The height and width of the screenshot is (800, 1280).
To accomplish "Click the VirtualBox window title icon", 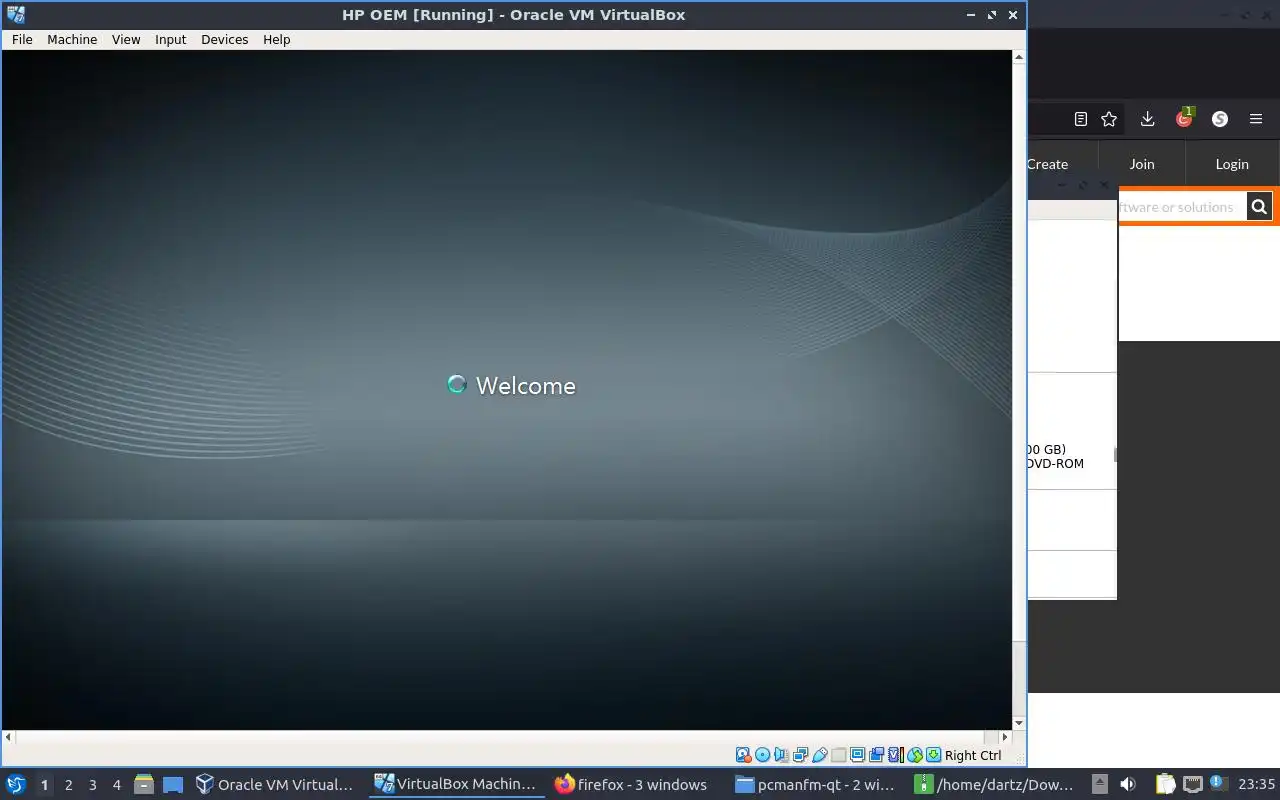I will tap(15, 14).
